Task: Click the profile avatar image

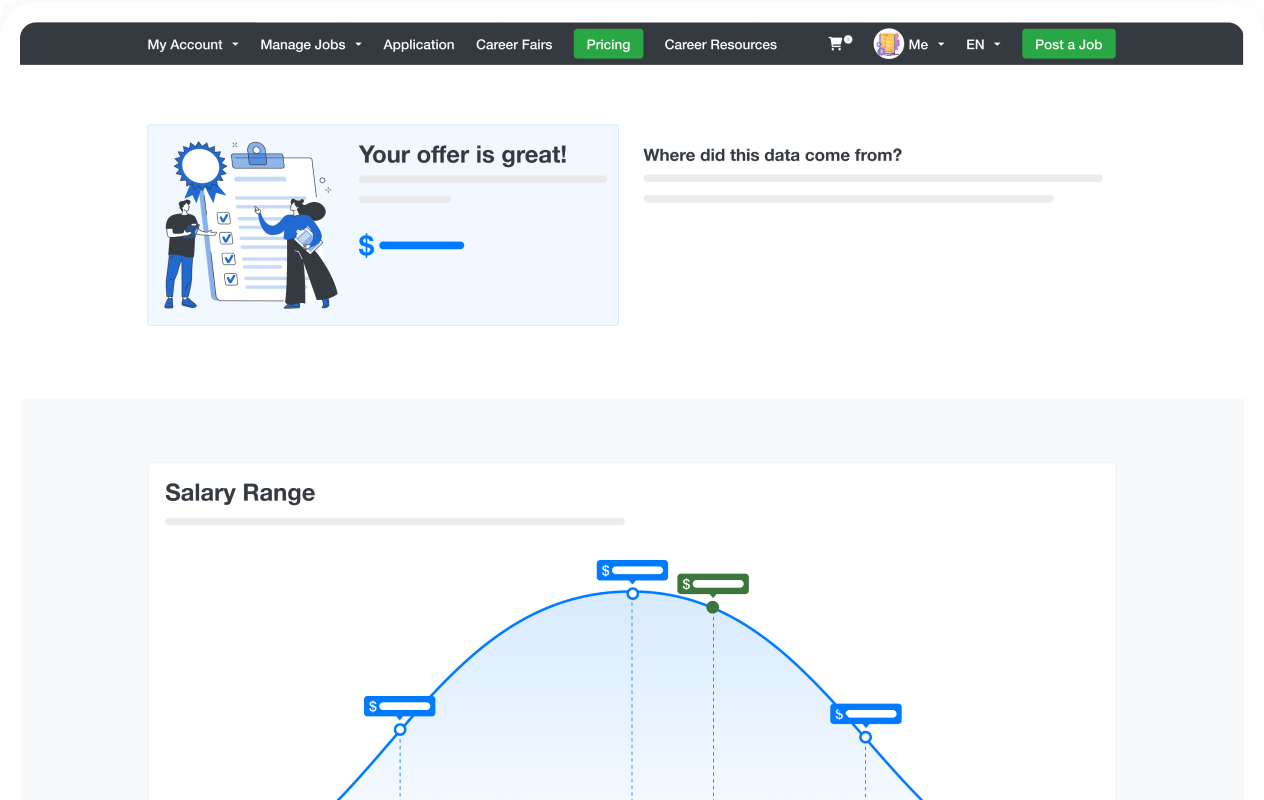Action: [x=888, y=43]
